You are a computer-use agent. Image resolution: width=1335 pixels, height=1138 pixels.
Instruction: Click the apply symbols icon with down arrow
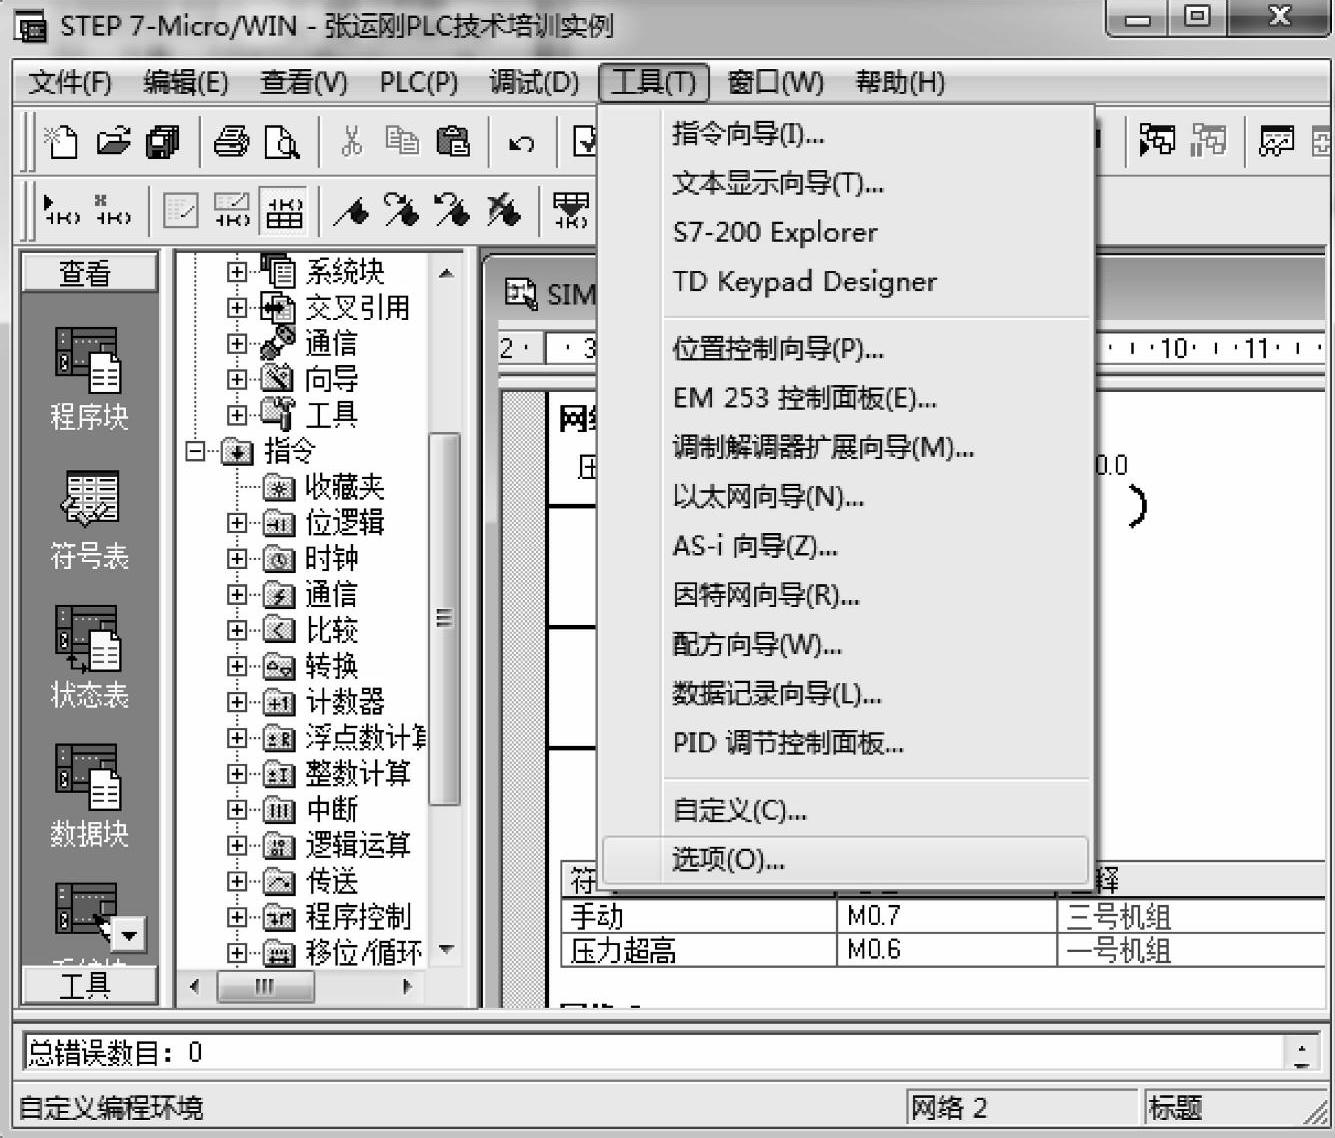571,210
